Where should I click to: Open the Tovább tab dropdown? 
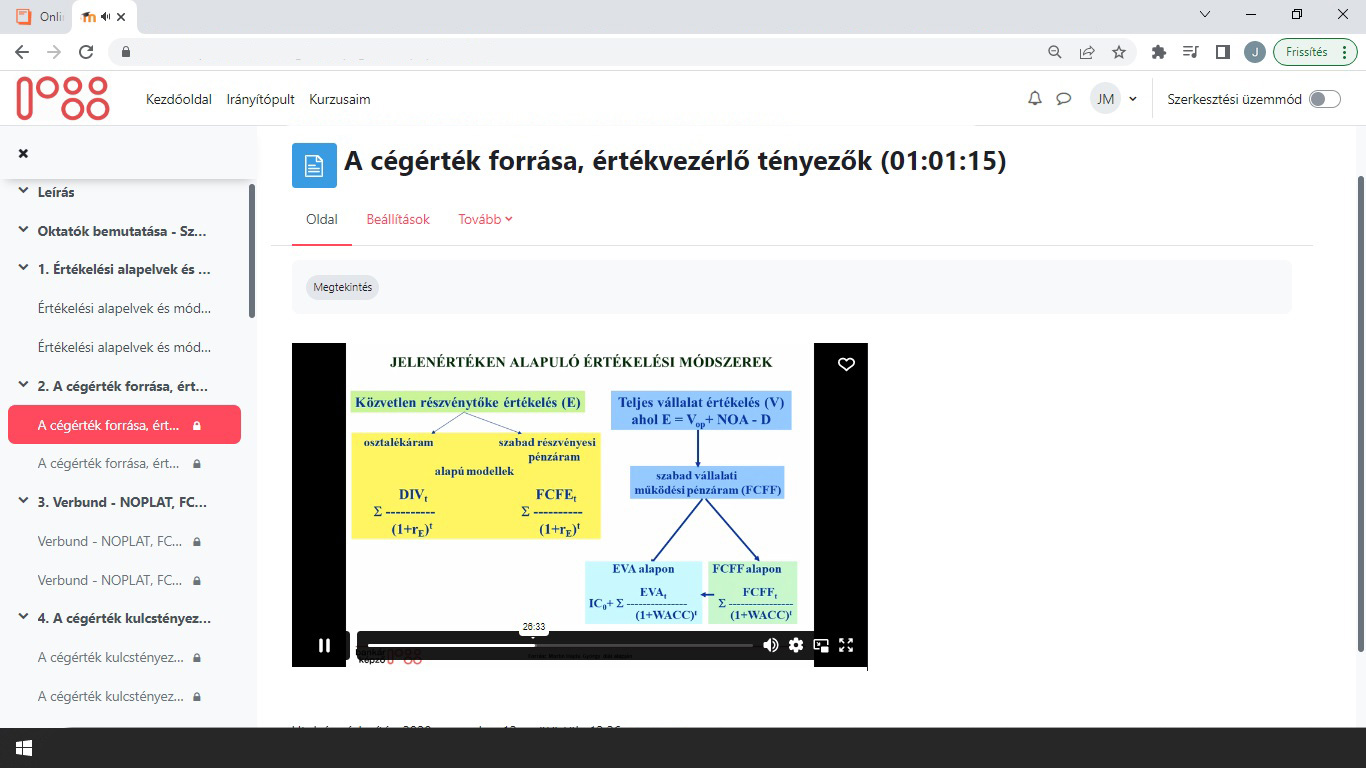[x=485, y=218]
